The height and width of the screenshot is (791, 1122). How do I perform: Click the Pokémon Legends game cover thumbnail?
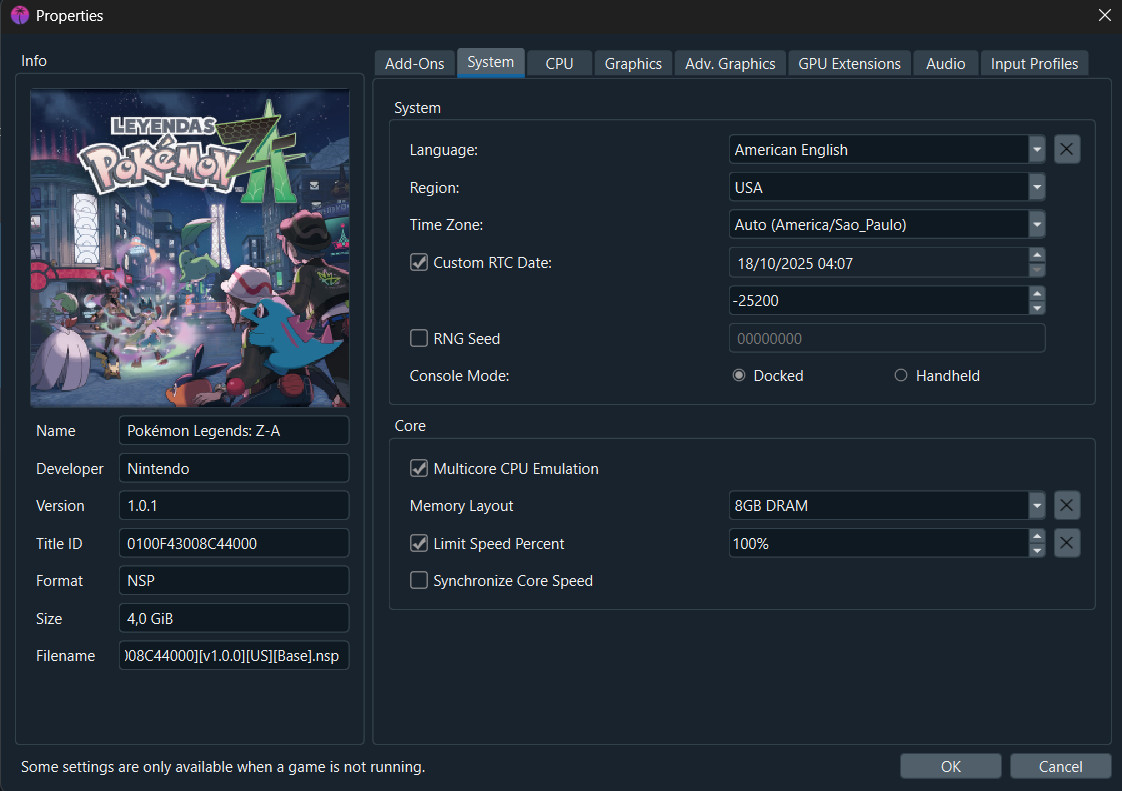tap(190, 248)
